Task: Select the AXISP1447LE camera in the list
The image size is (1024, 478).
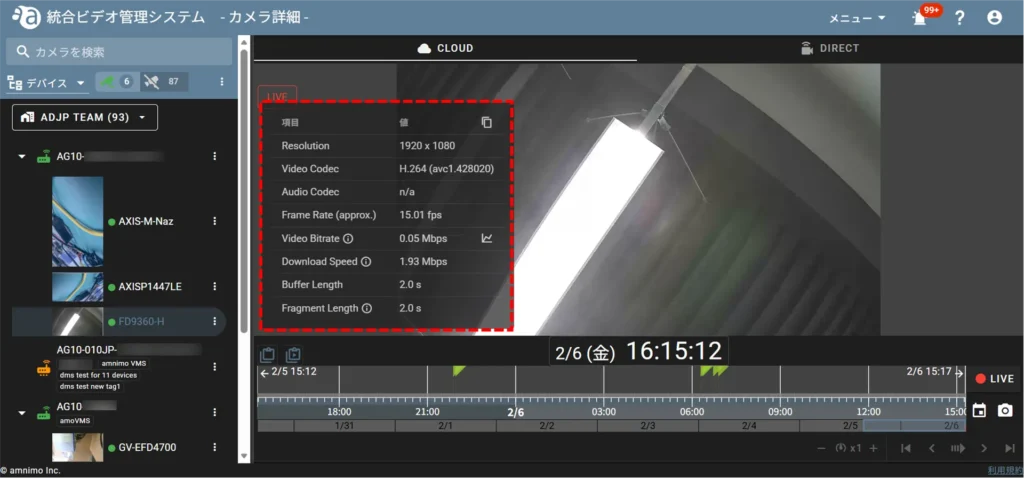Action: coord(149,287)
